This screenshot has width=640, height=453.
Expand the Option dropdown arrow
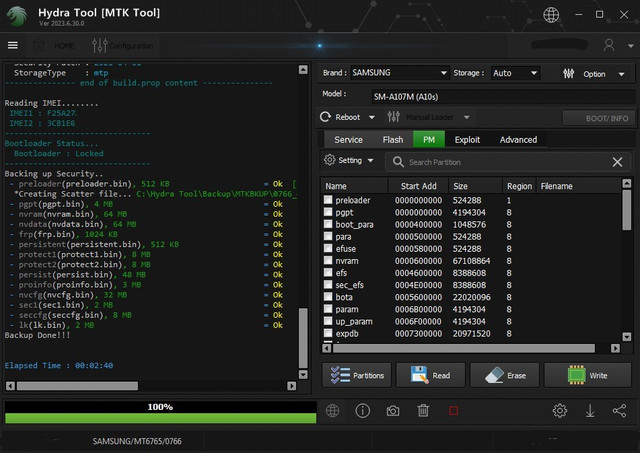(x=621, y=74)
